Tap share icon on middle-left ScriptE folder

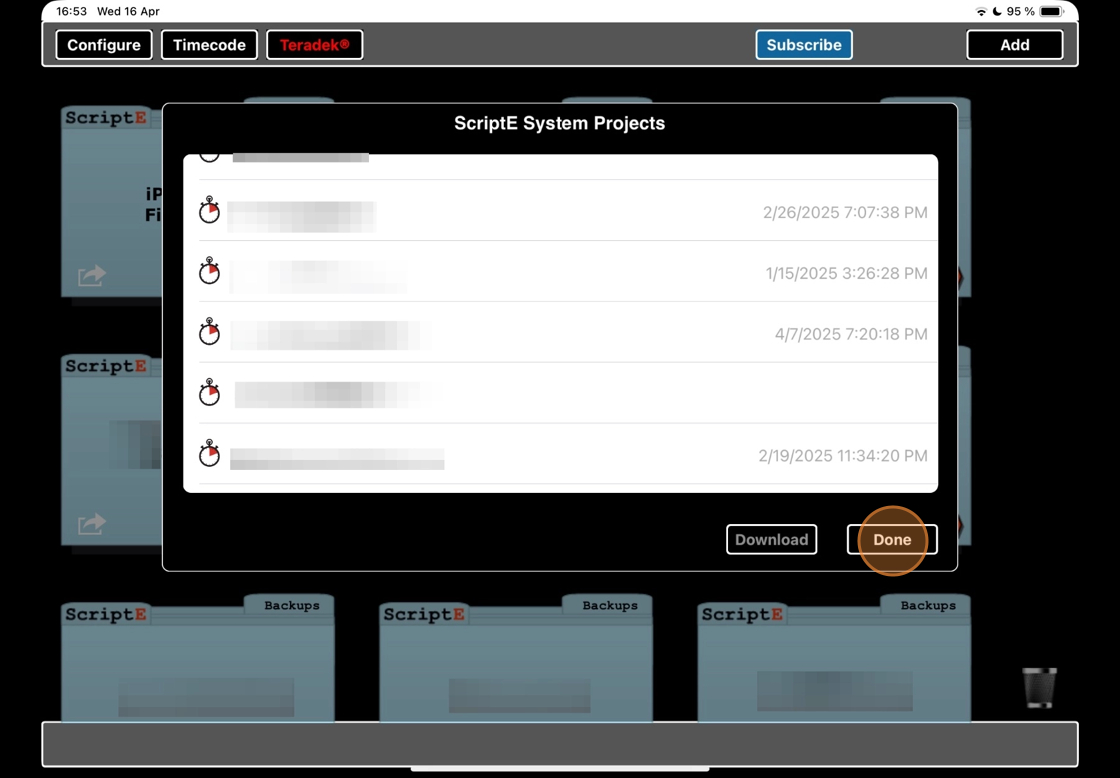pyautogui.click(x=91, y=524)
